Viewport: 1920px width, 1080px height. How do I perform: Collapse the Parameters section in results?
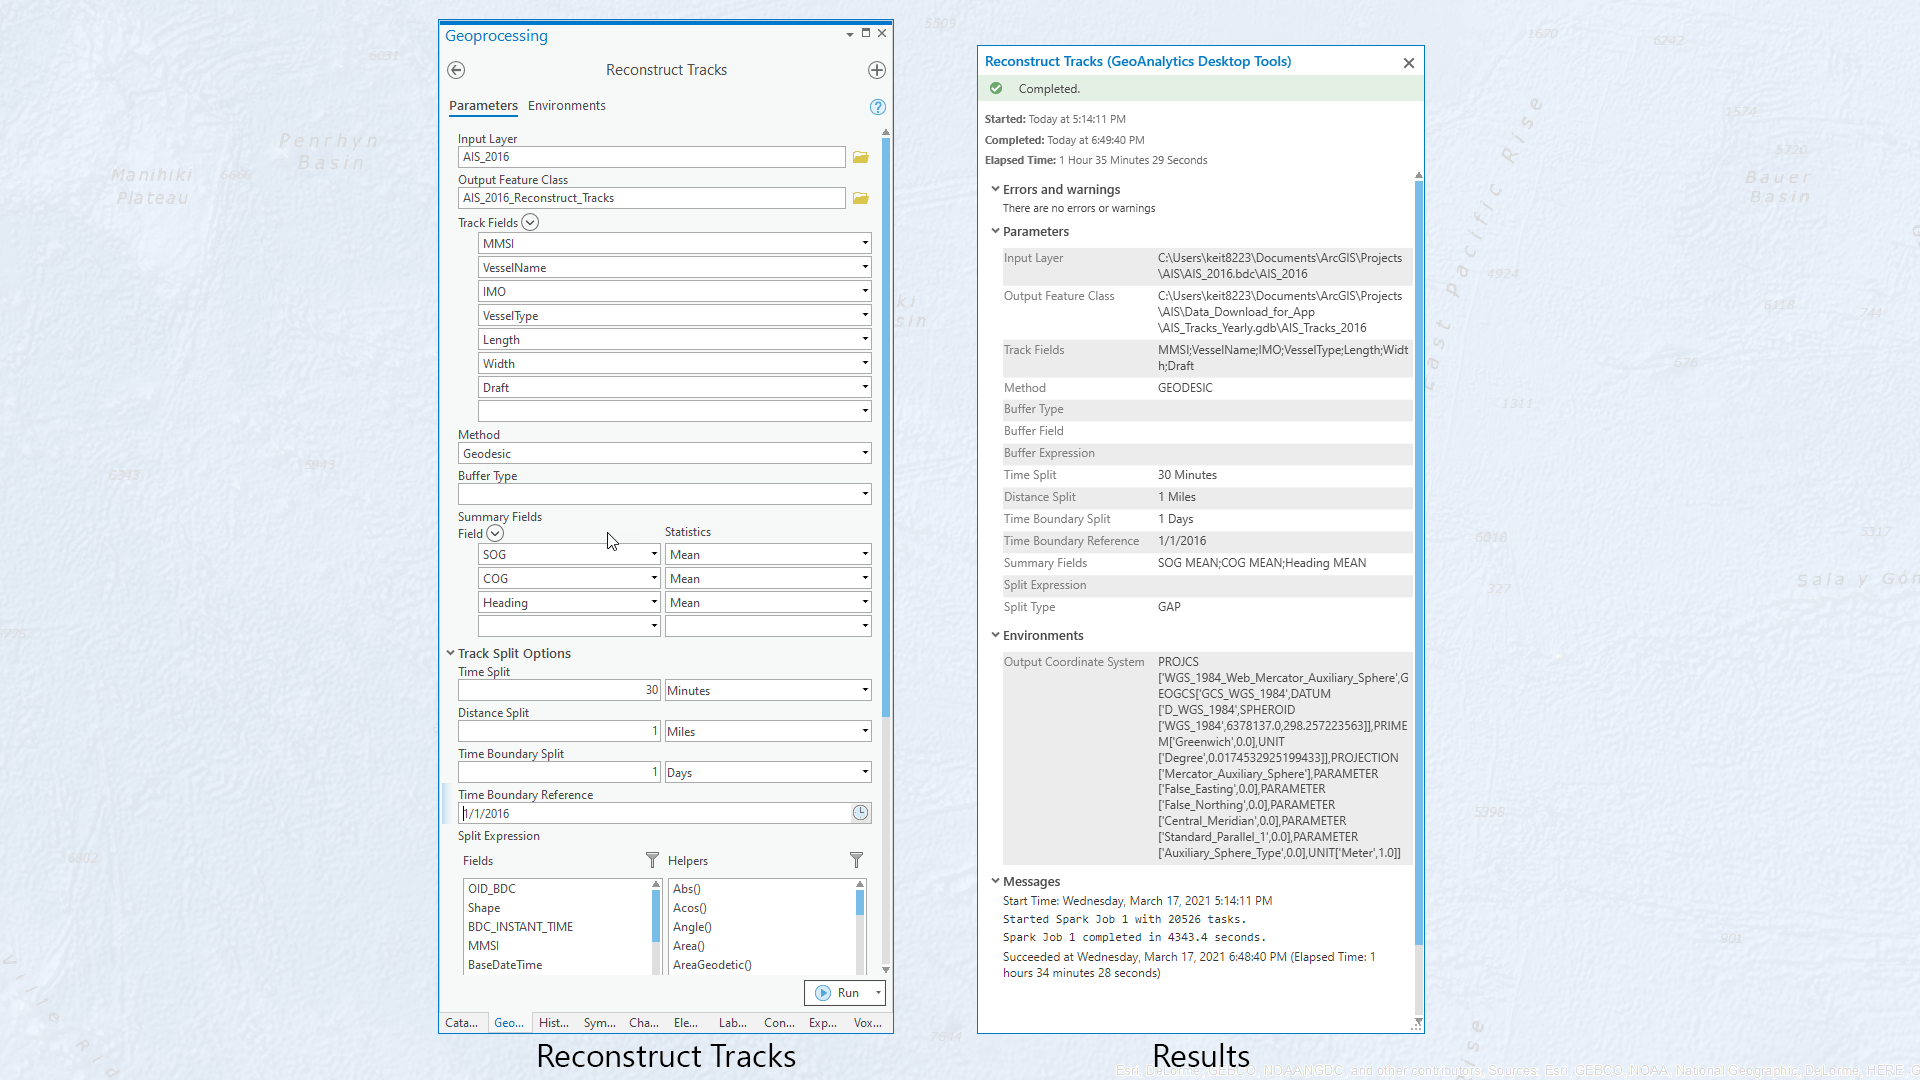coord(995,231)
